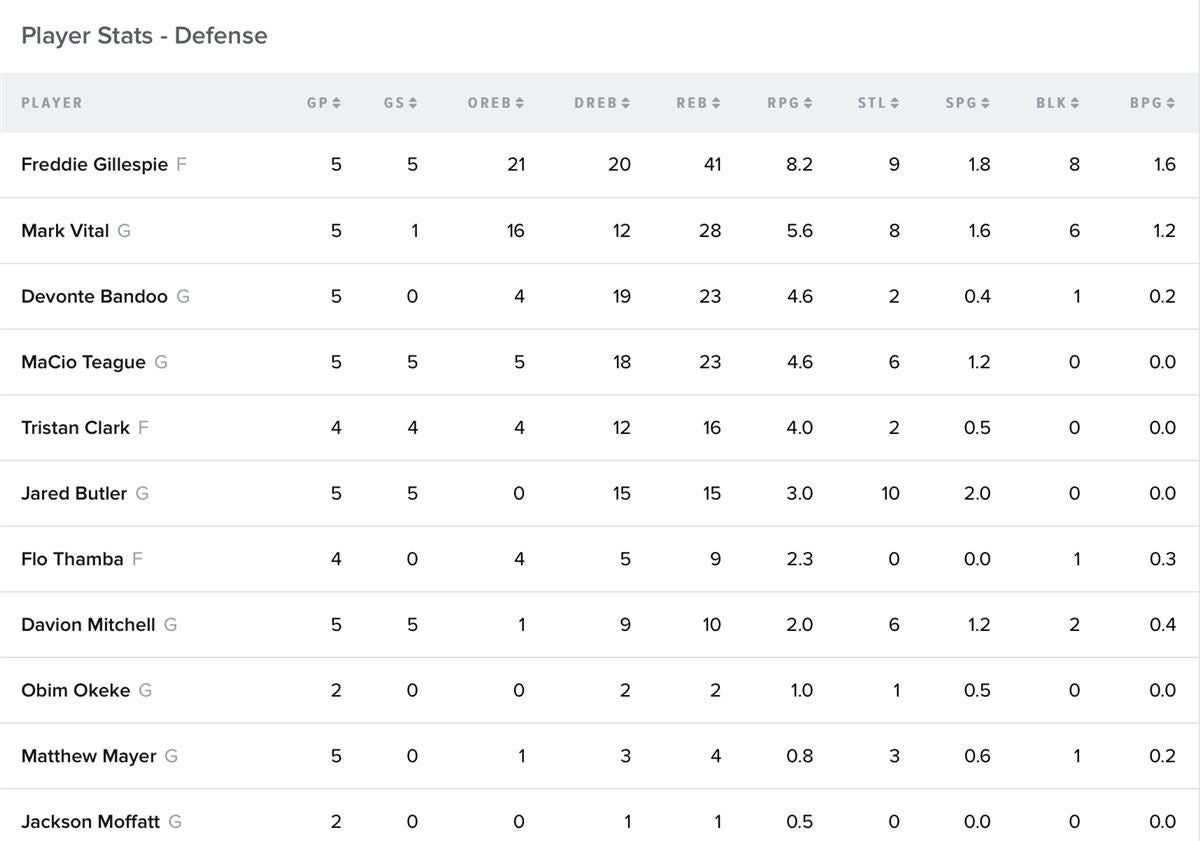Open Freddie Gillespie player link
This screenshot has width=1200, height=841.
pos(94,164)
